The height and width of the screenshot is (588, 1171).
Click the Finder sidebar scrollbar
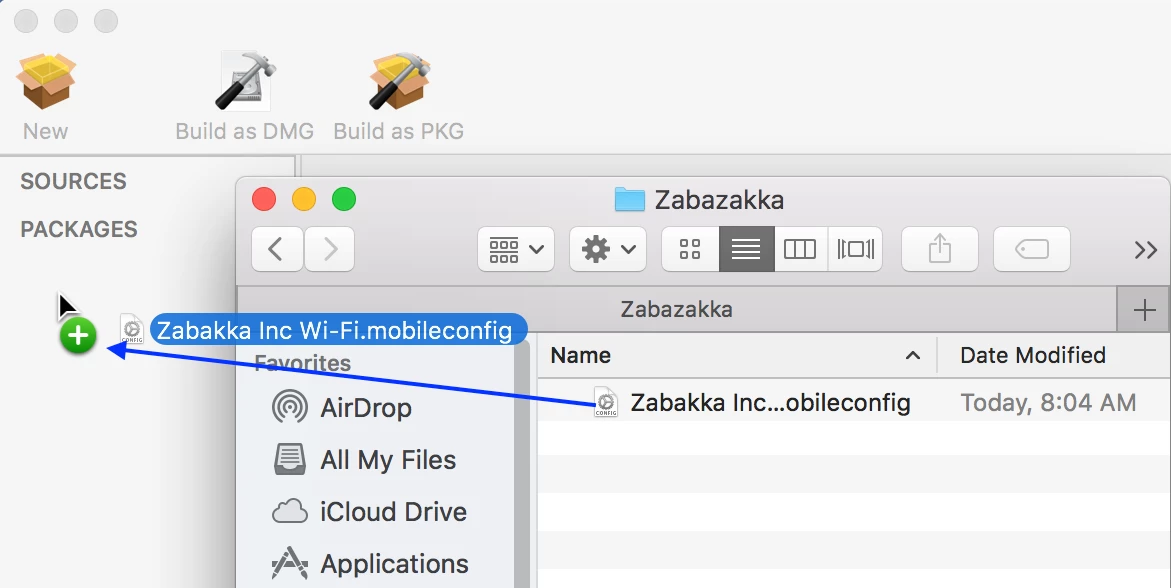click(x=522, y=462)
